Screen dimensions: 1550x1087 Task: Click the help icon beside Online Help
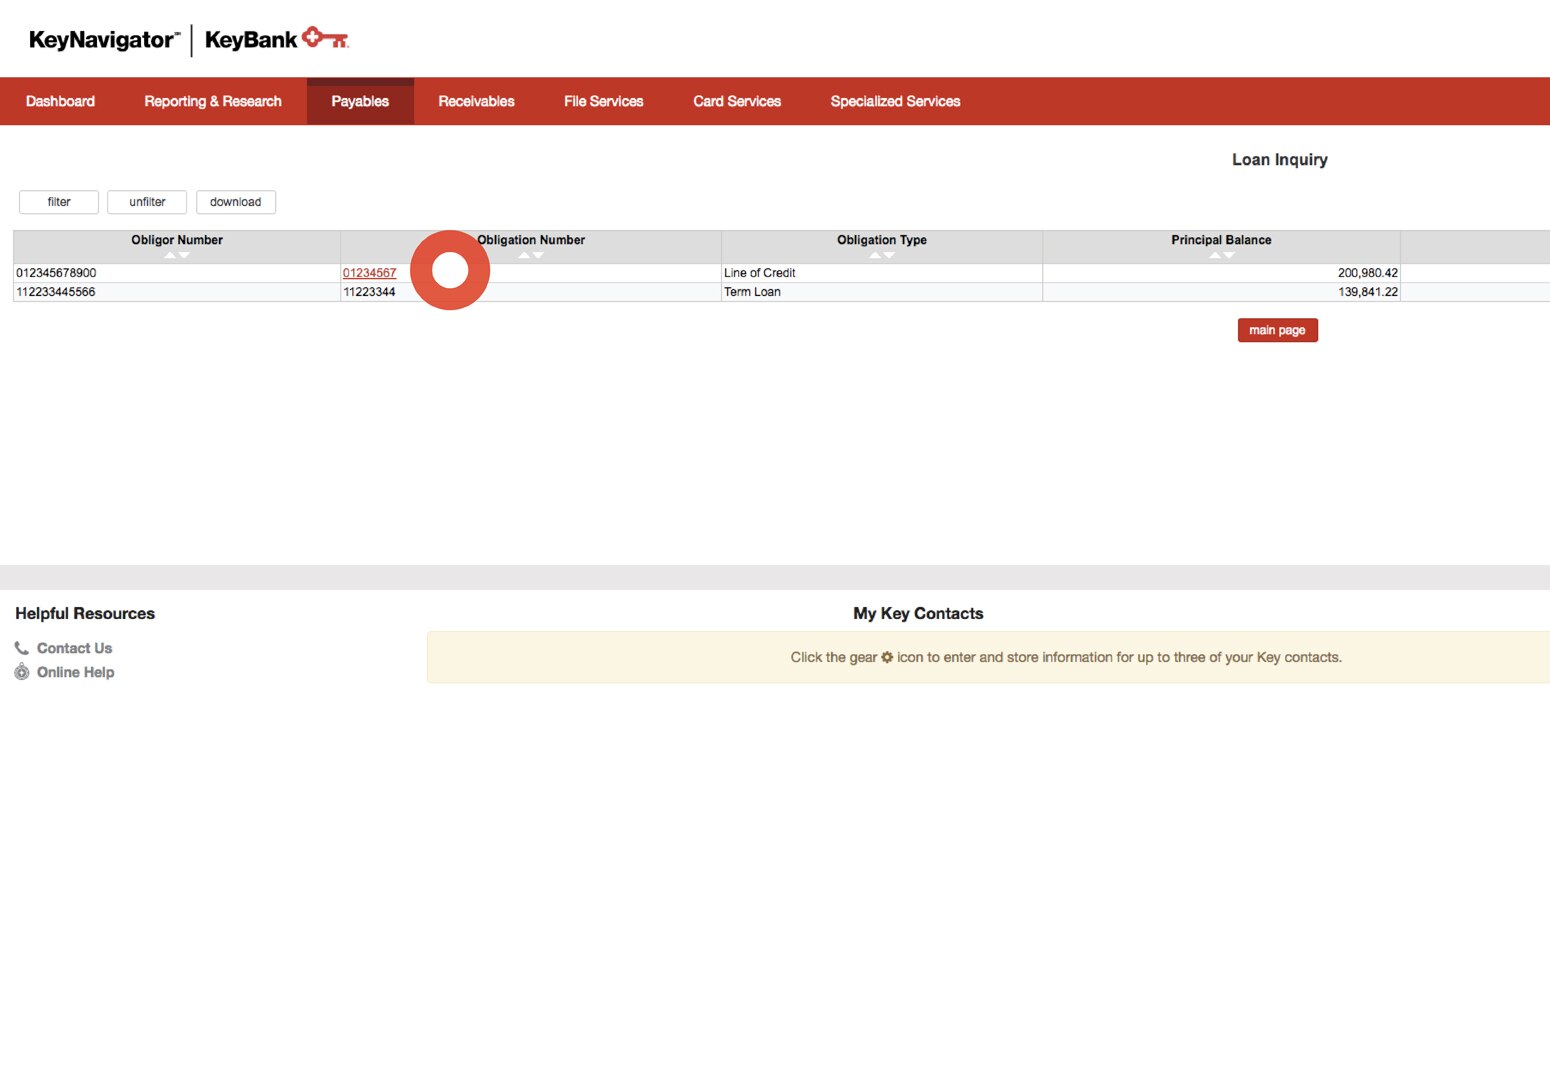pos(21,672)
